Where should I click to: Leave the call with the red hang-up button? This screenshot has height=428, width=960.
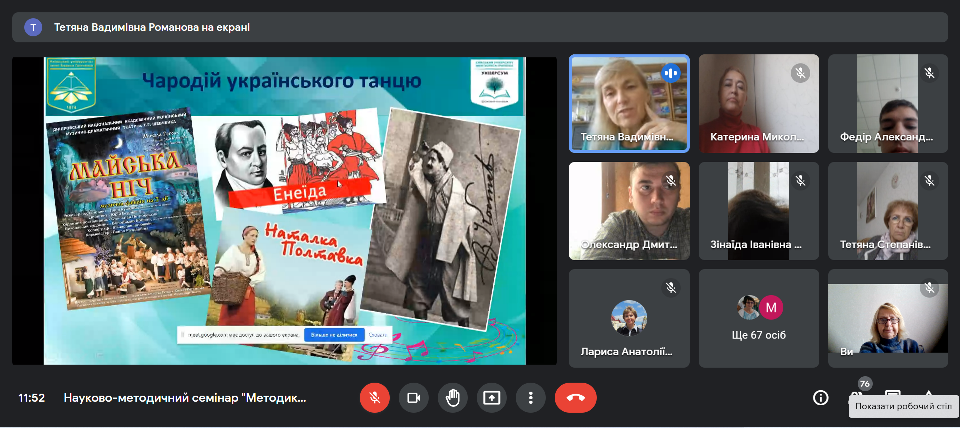click(x=575, y=397)
